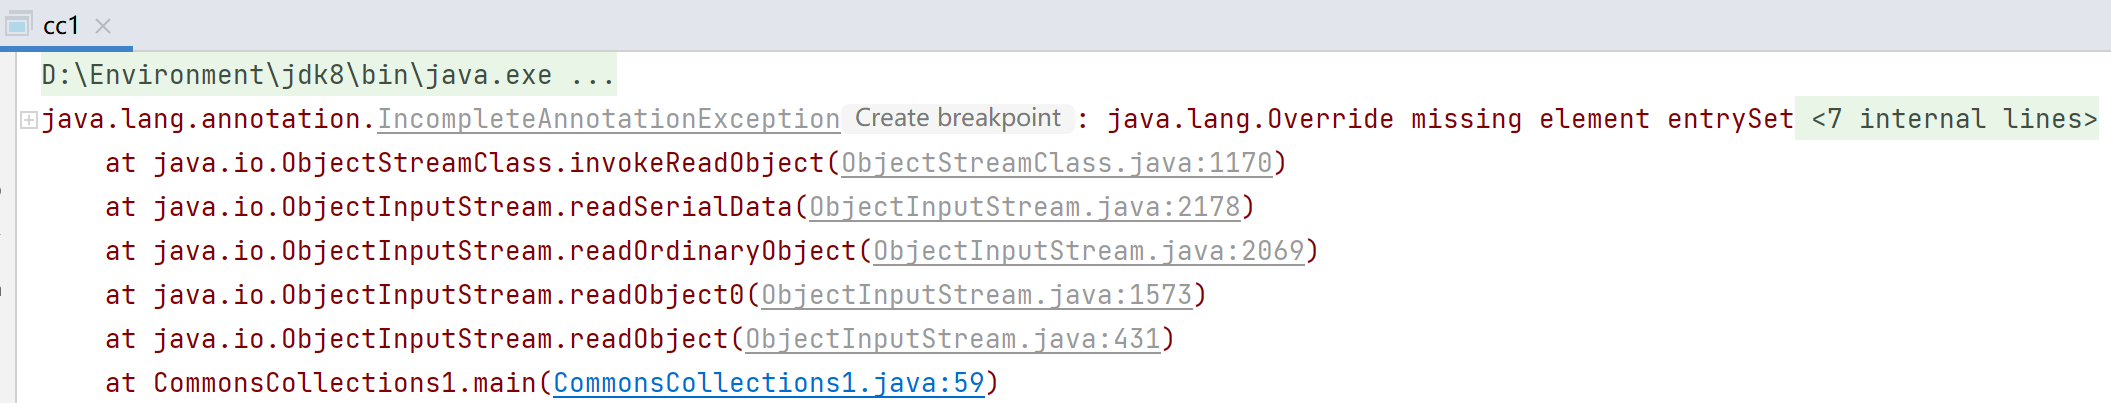
Task: Click the java.lang.annotation package text
Action: coord(200,119)
